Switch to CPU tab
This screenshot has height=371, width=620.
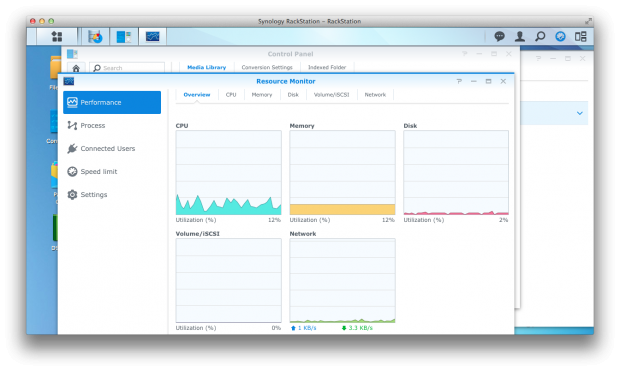pyautogui.click(x=231, y=95)
